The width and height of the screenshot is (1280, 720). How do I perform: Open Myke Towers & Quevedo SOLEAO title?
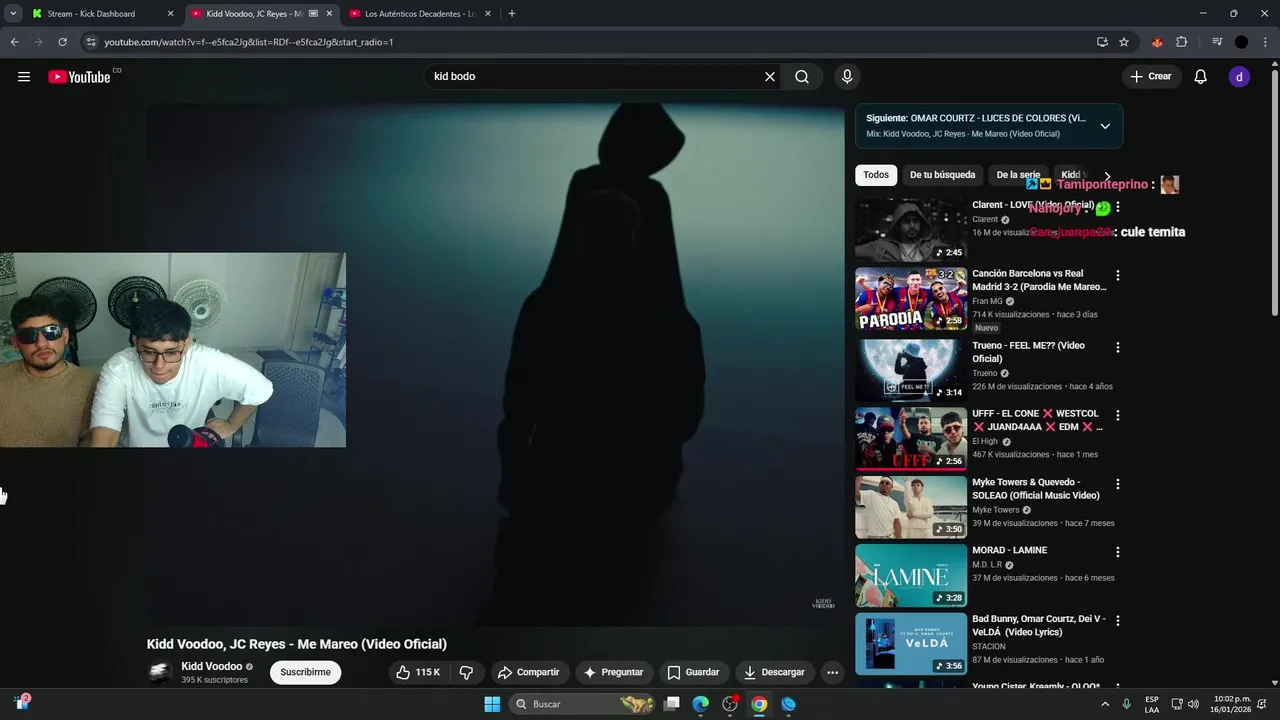click(x=1036, y=489)
